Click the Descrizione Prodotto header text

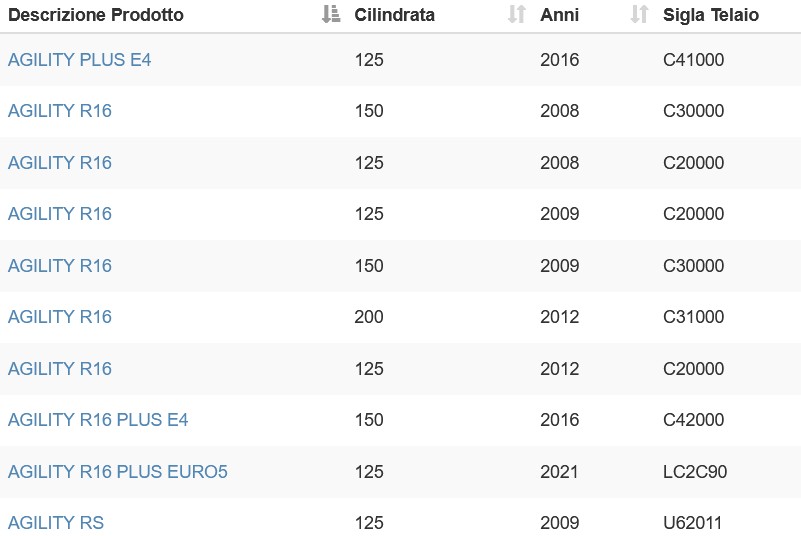point(96,15)
